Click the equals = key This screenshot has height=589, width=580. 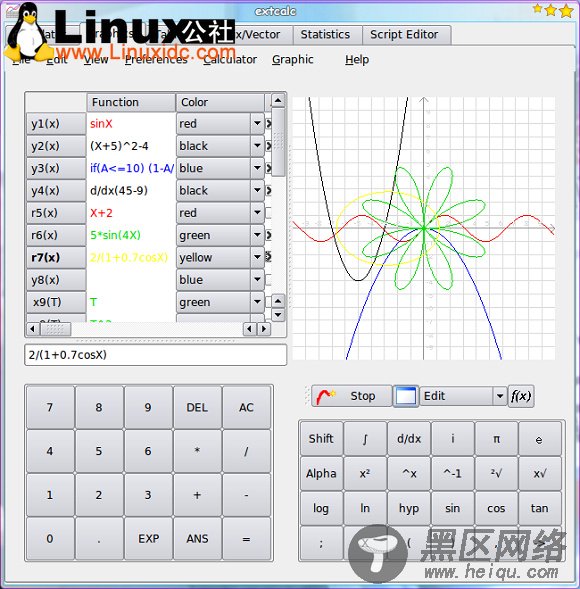click(246, 539)
